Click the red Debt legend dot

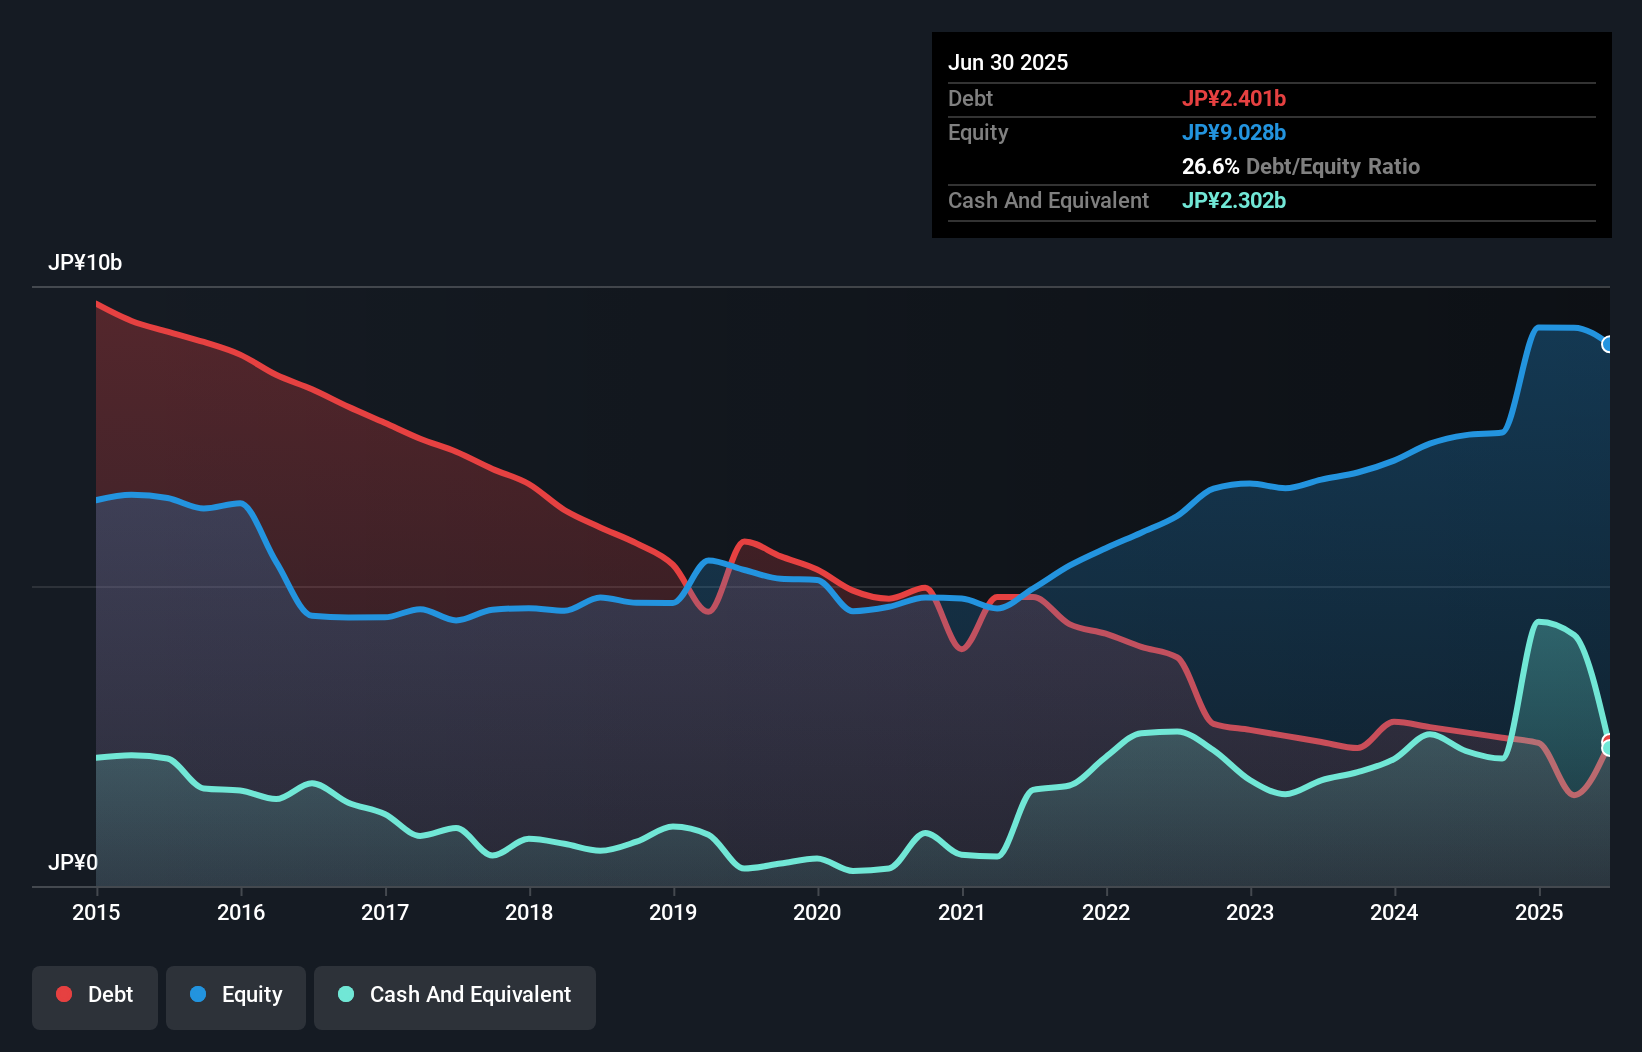[64, 994]
